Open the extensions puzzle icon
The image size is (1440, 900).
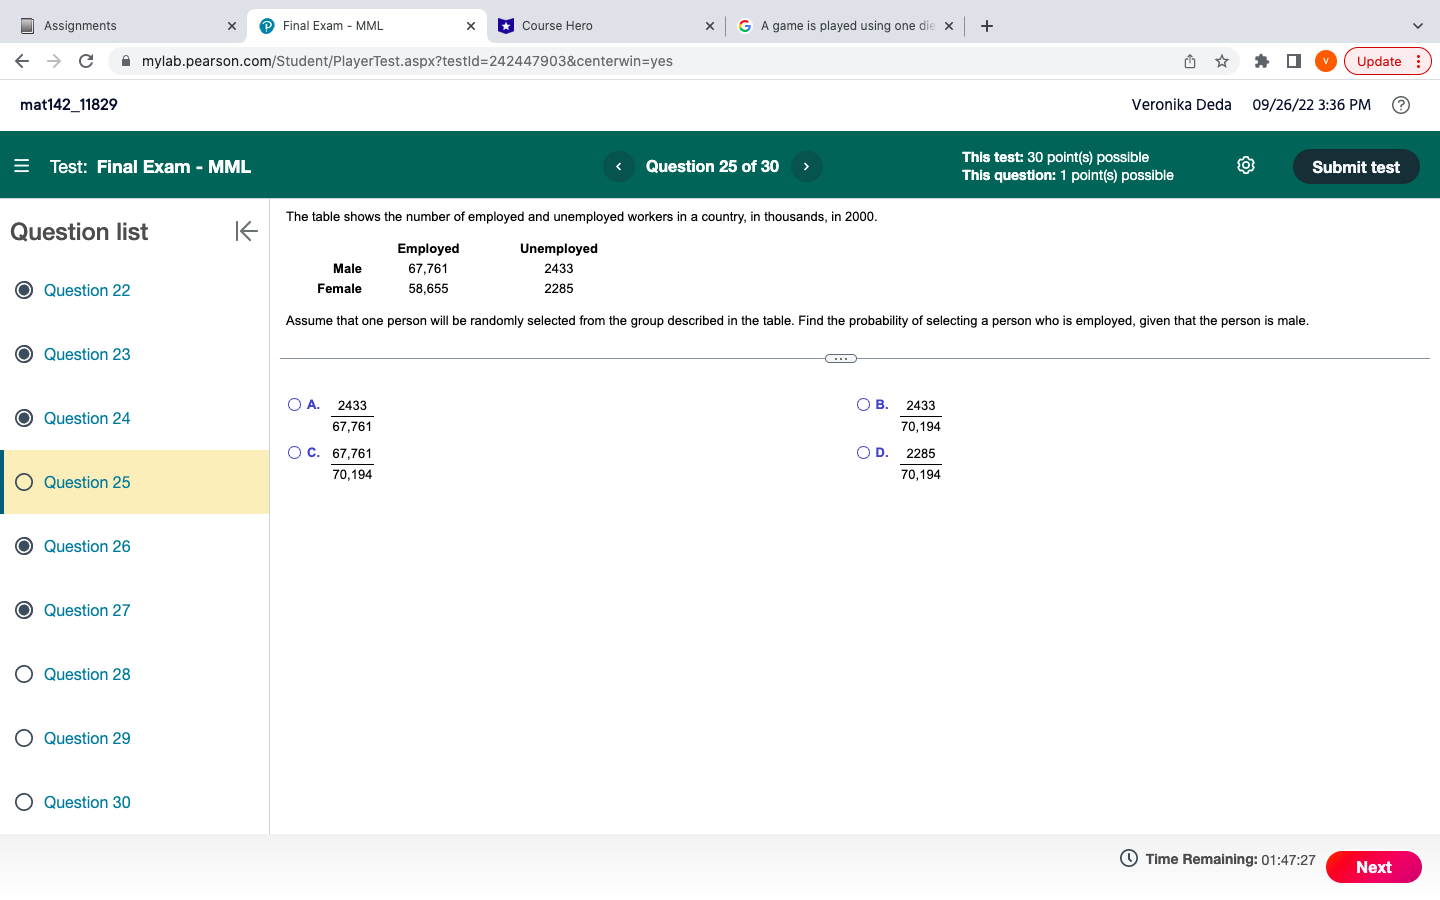click(x=1262, y=61)
